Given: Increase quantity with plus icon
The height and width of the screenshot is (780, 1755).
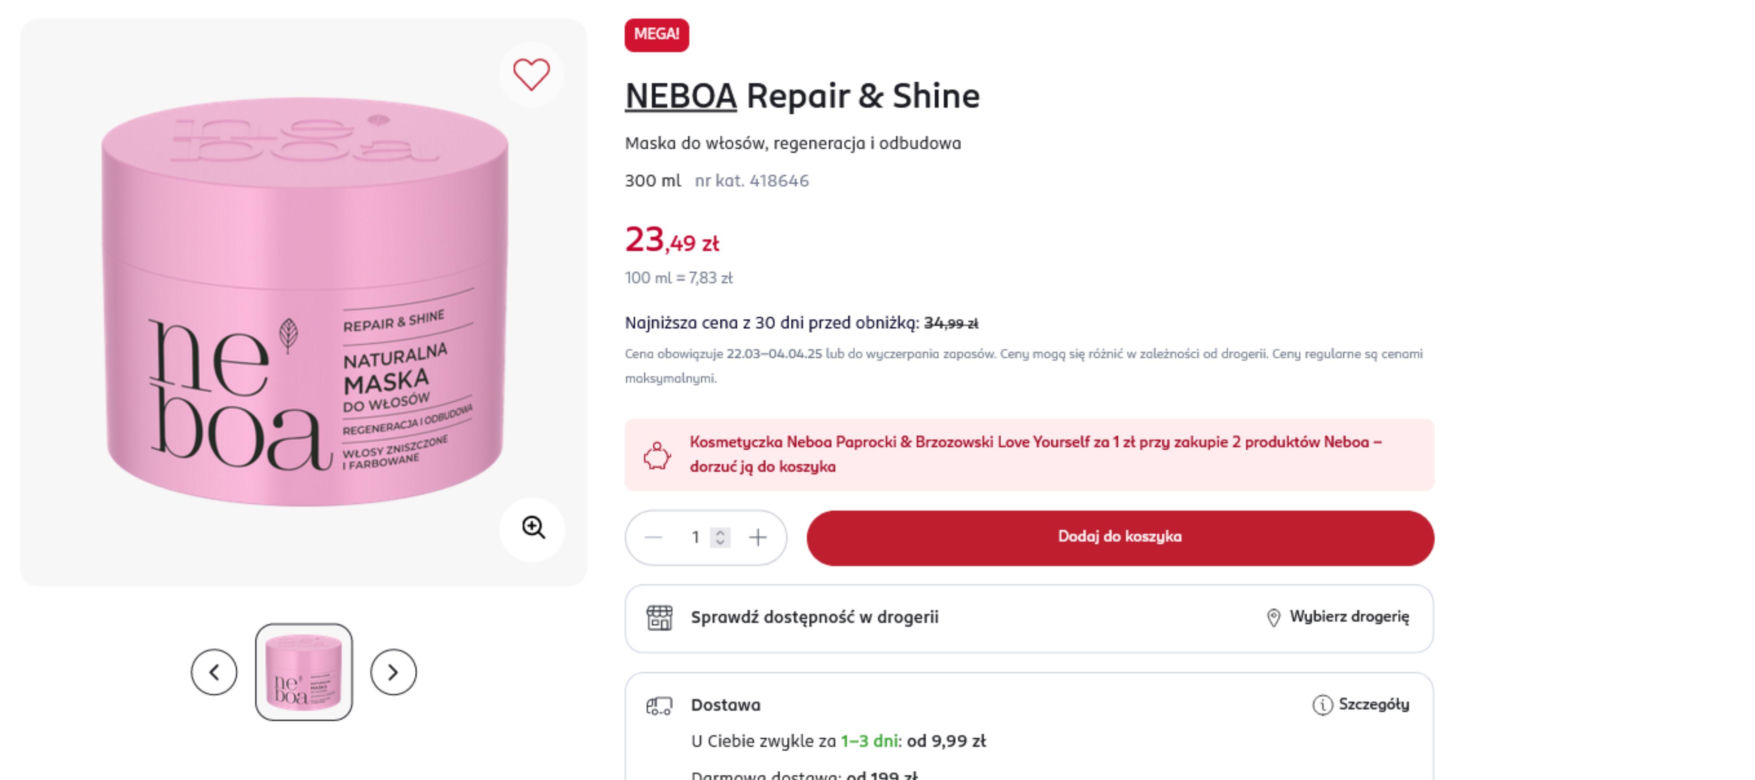Looking at the screenshot, I should pos(758,538).
